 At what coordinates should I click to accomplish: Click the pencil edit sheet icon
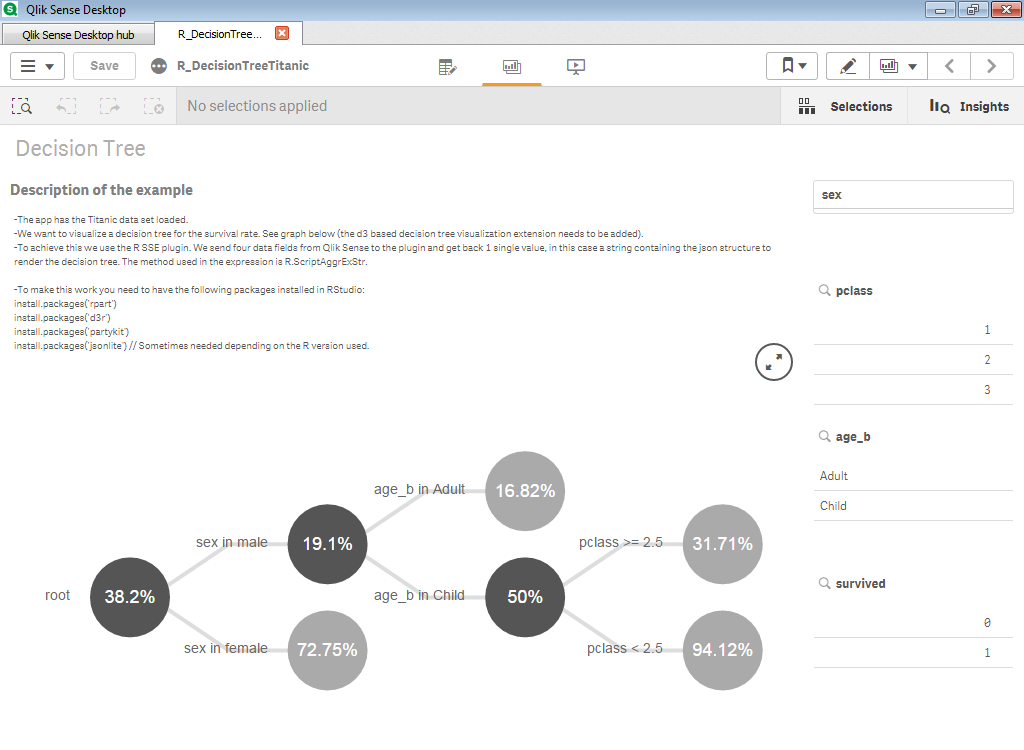coord(848,66)
